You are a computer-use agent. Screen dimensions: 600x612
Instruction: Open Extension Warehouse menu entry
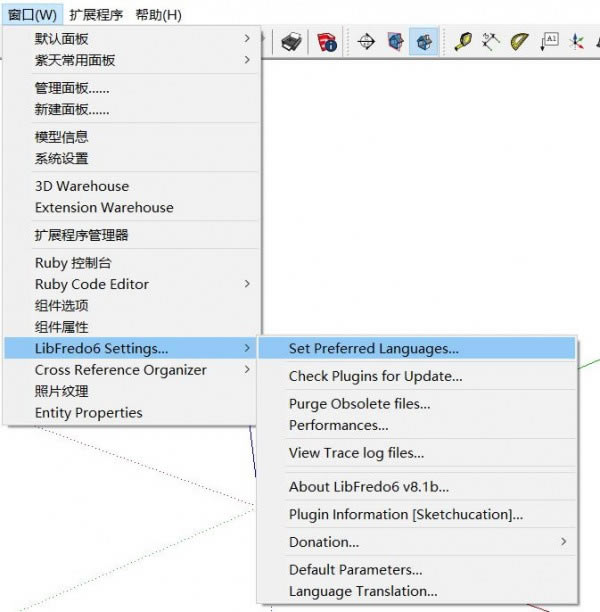(132, 208)
